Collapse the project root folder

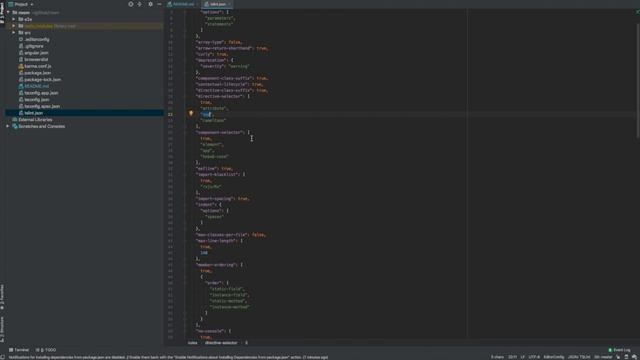[x=8, y=13]
